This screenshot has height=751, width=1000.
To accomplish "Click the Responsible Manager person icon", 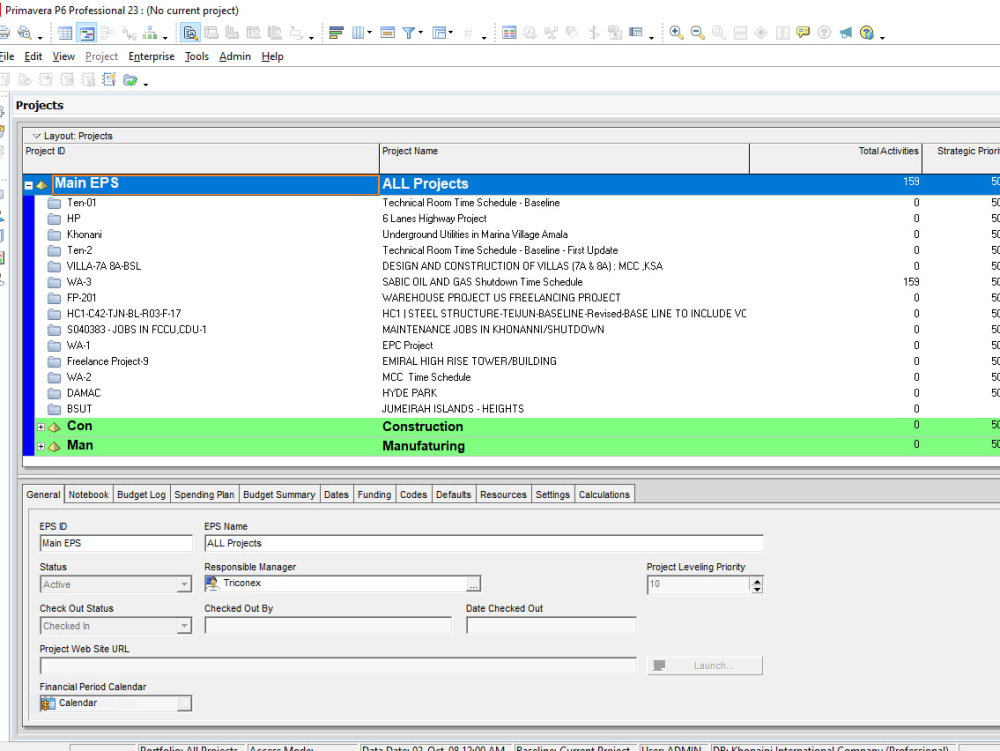I will [x=212, y=583].
